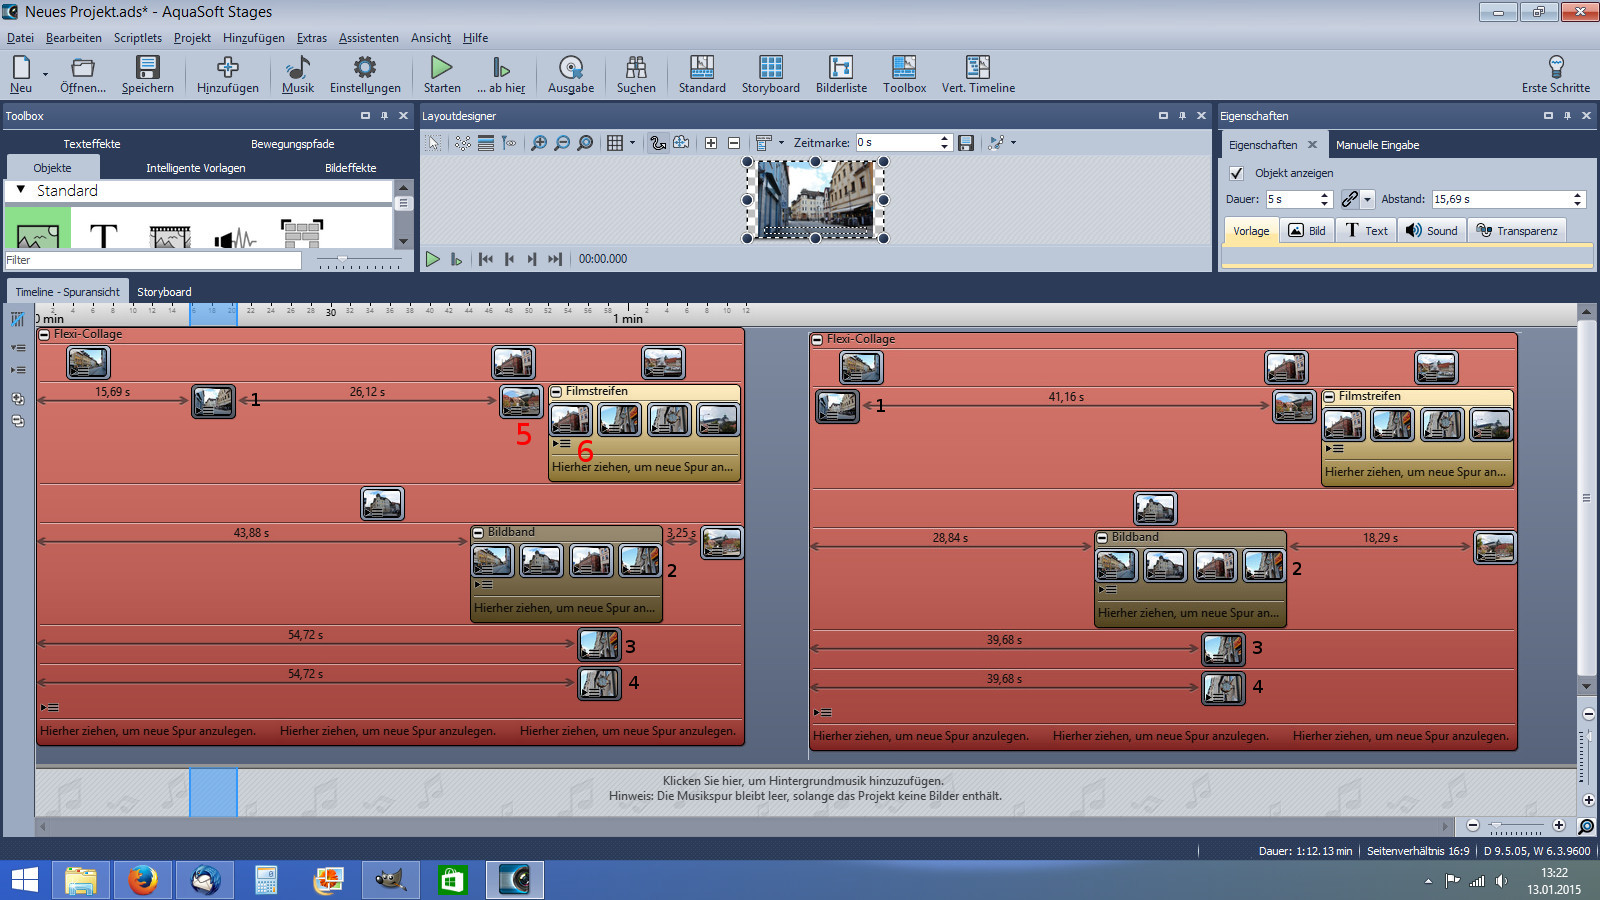Click the Speichern save icon
The width and height of the screenshot is (1600, 900).
click(x=147, y=68)
